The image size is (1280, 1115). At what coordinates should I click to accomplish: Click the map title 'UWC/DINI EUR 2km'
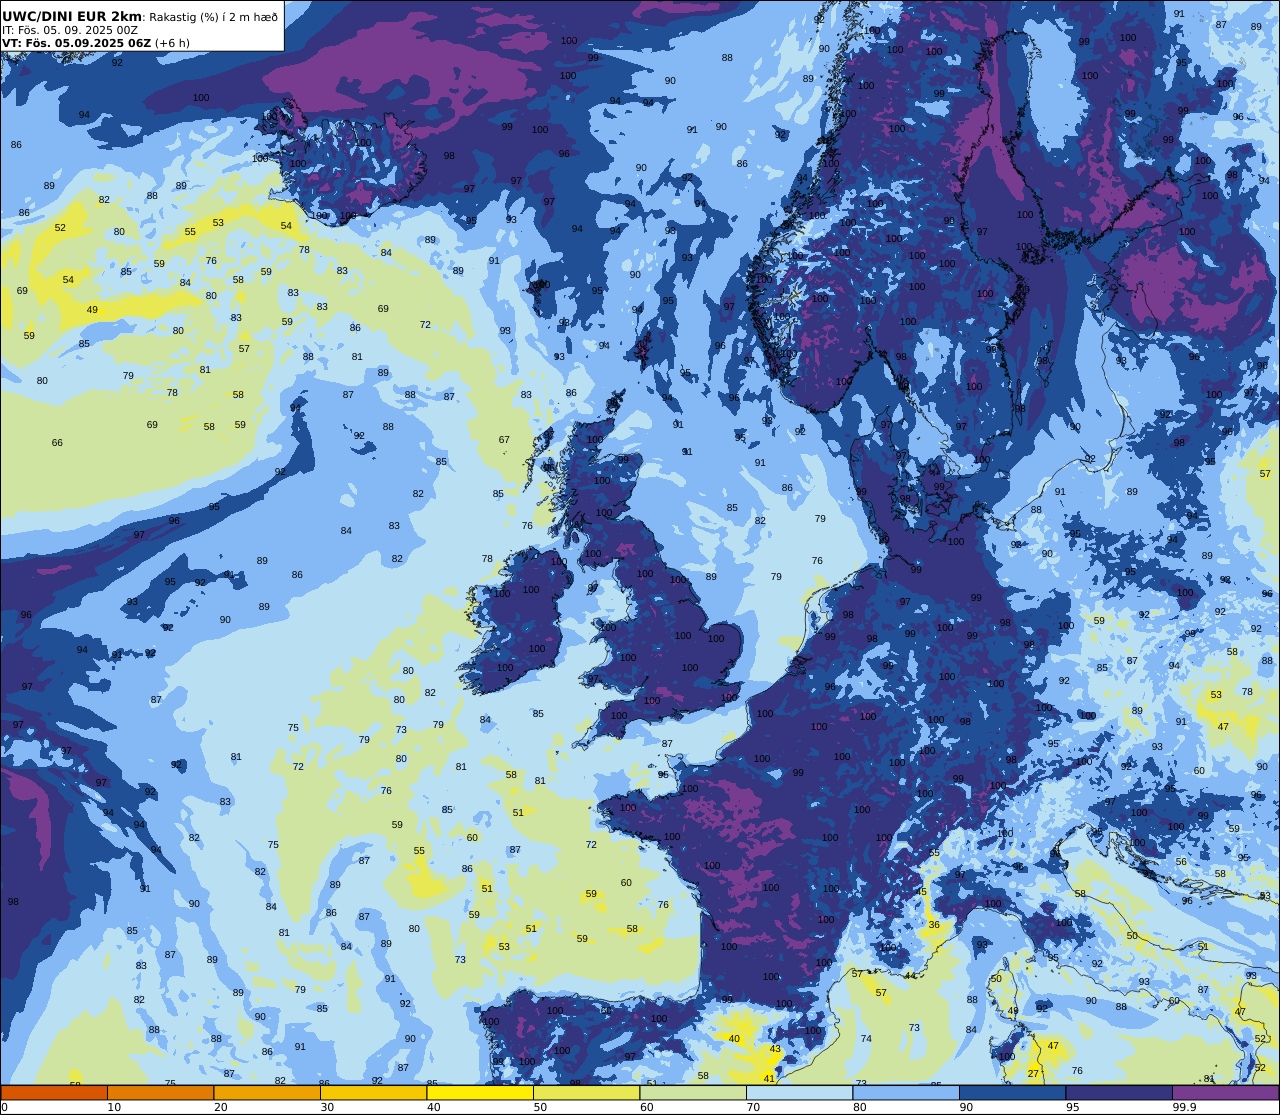pos(72,16)
